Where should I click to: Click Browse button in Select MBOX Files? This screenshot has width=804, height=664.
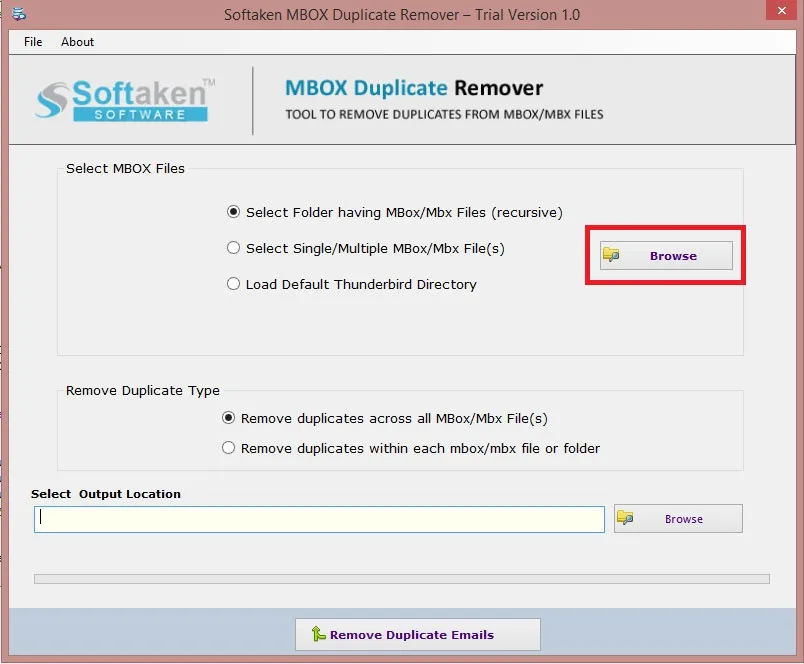(666, 255)
